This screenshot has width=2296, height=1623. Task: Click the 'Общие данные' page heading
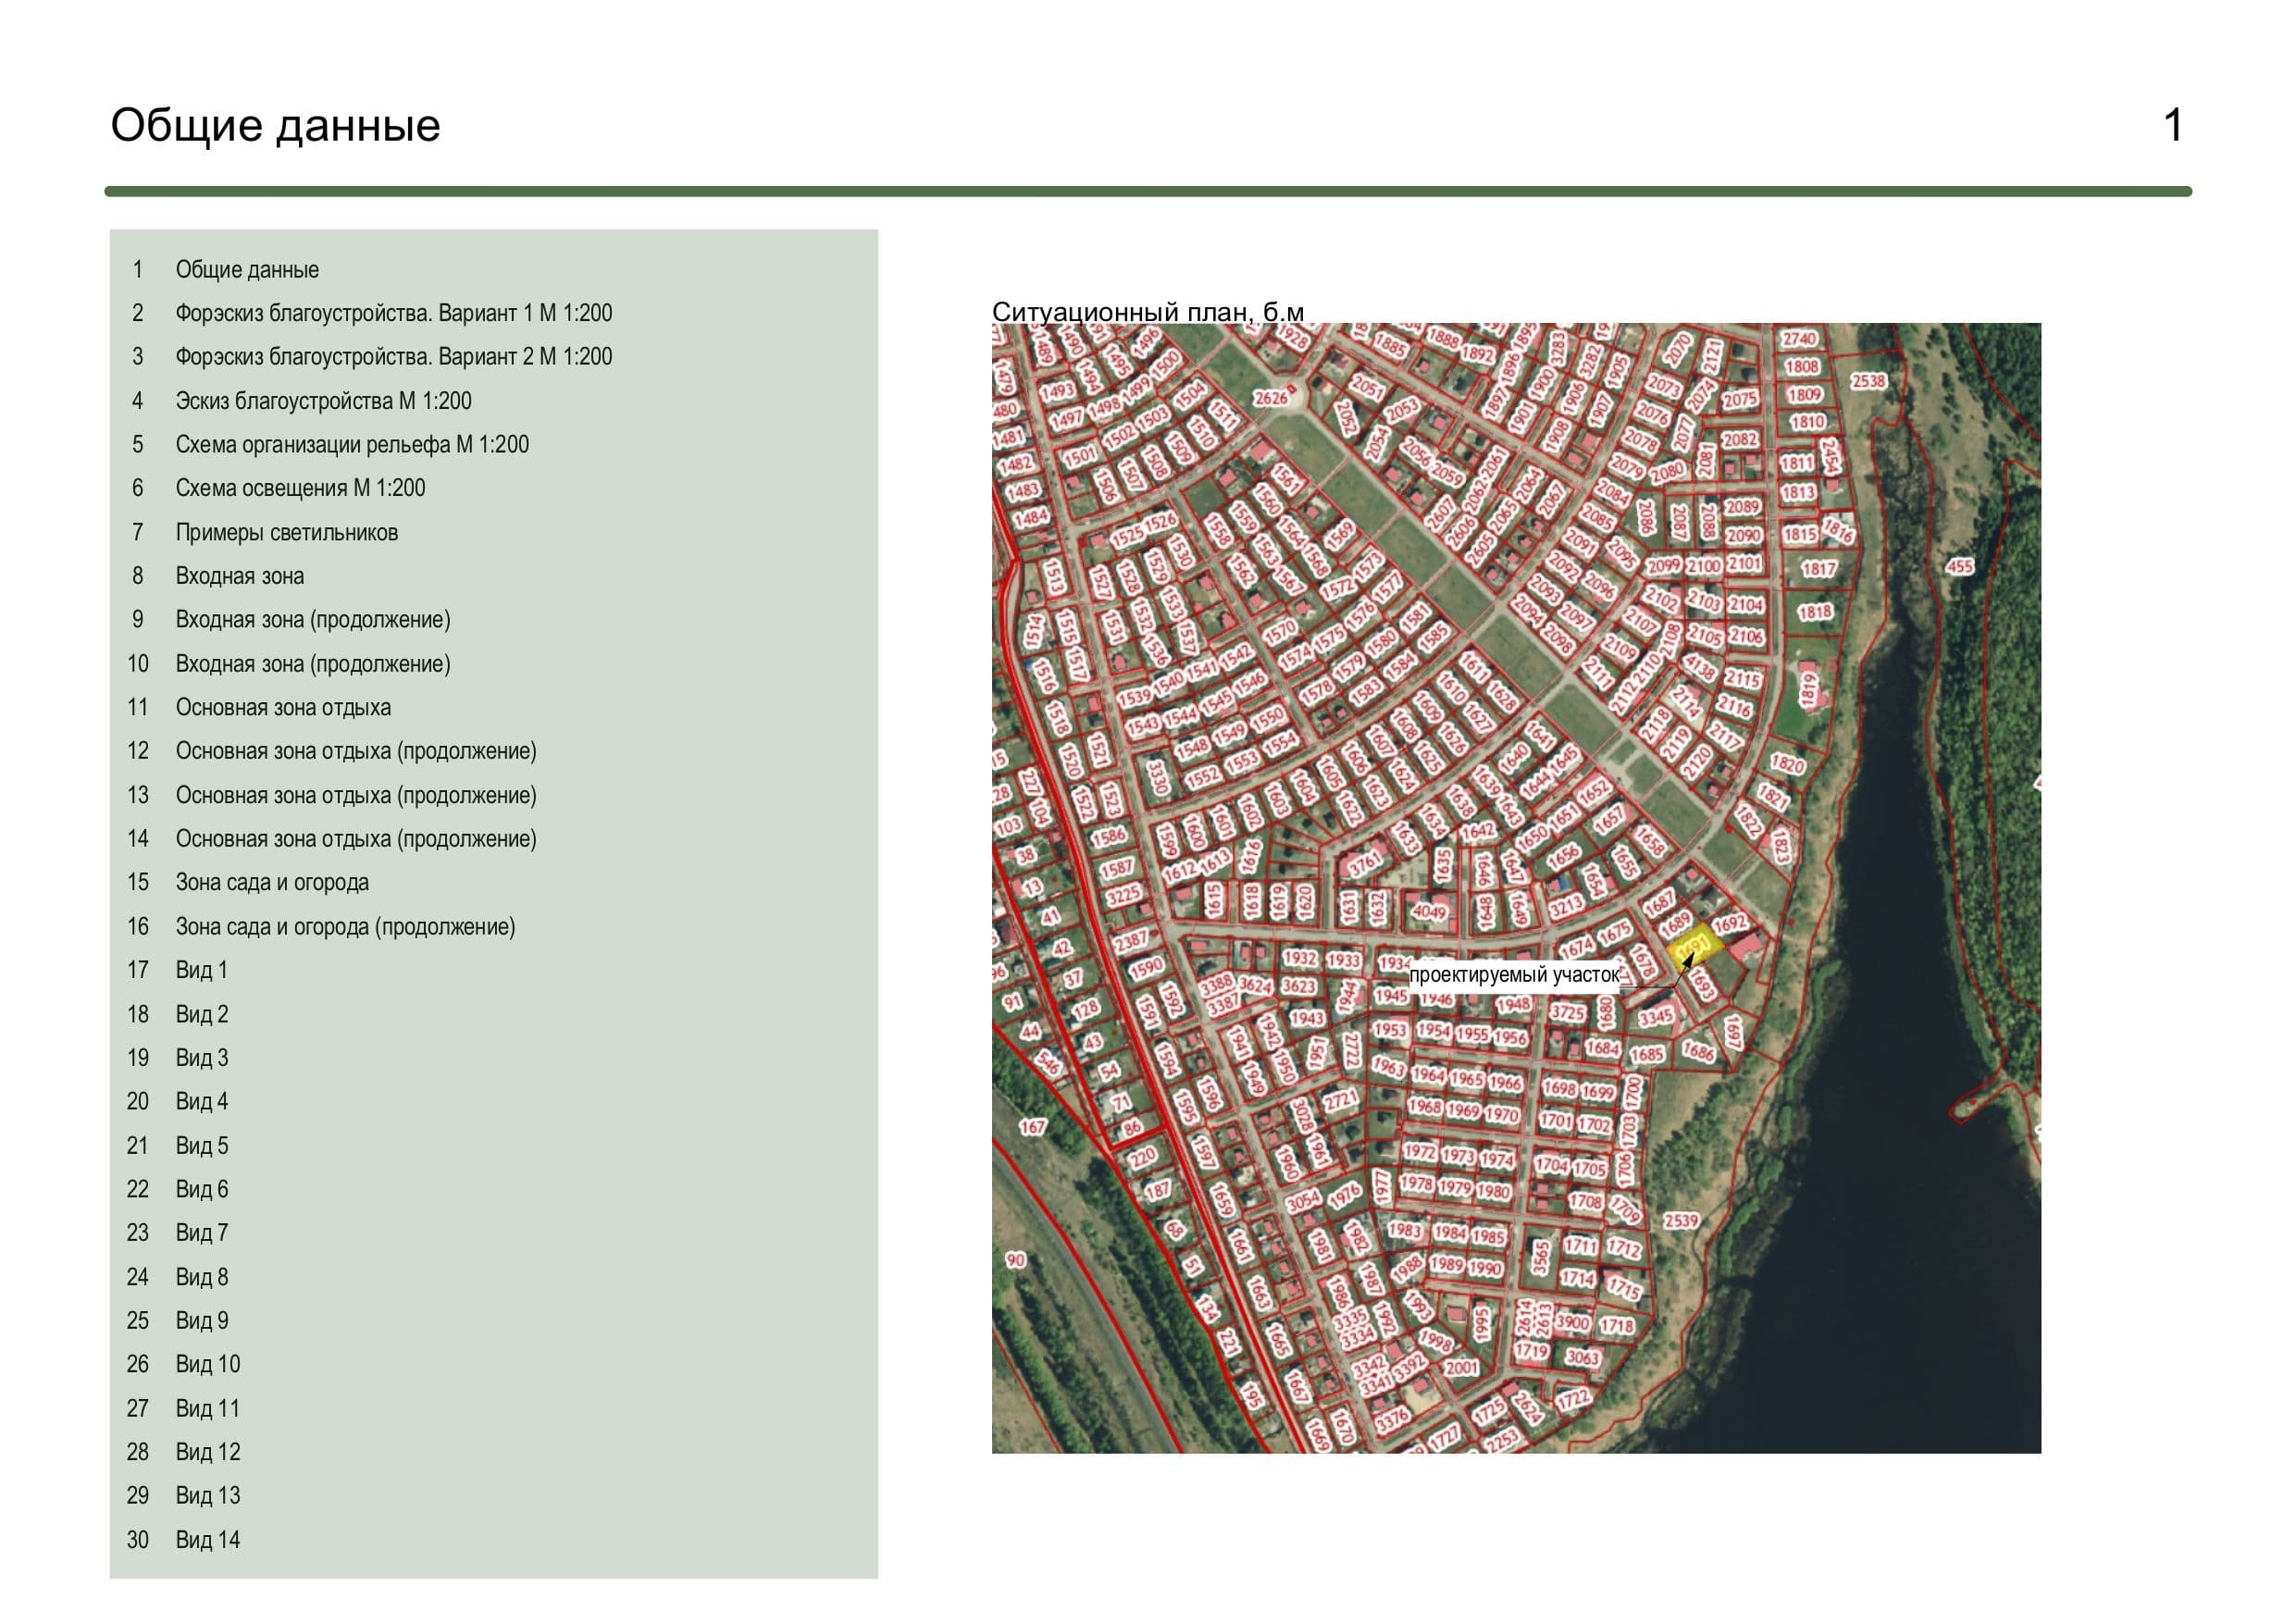tap(275, 126)
